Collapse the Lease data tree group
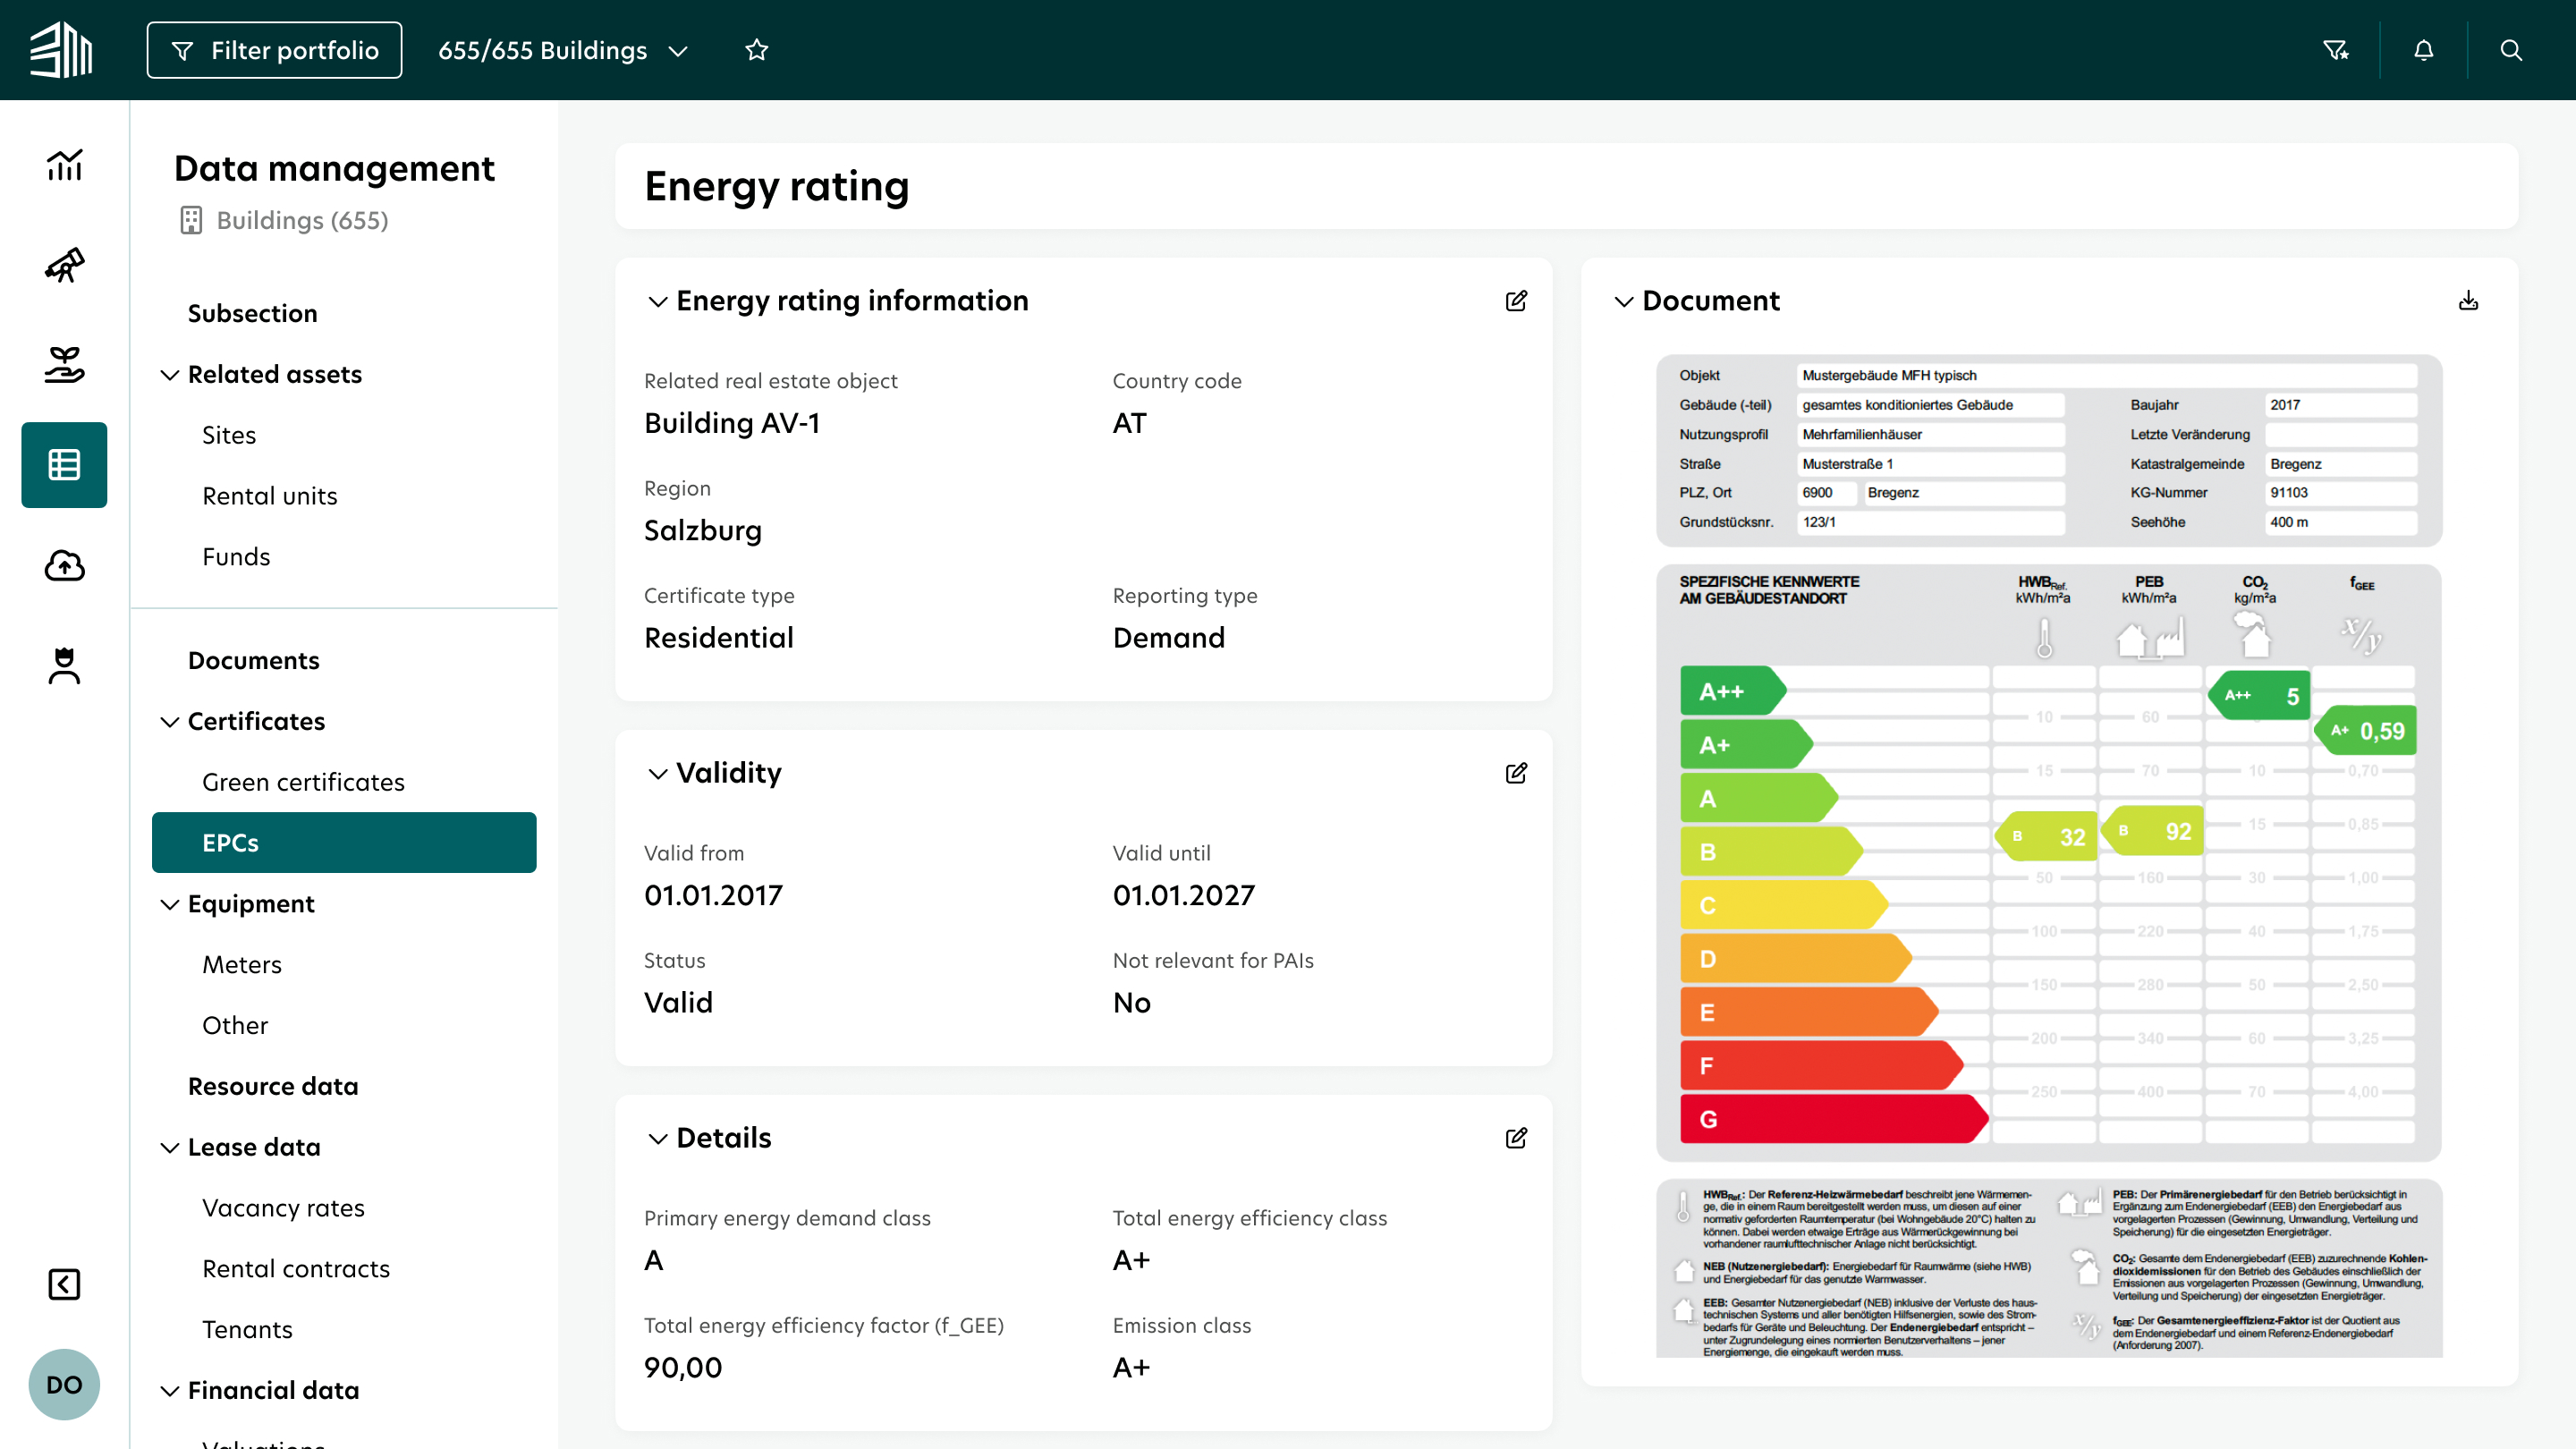 coord(170,1148)
